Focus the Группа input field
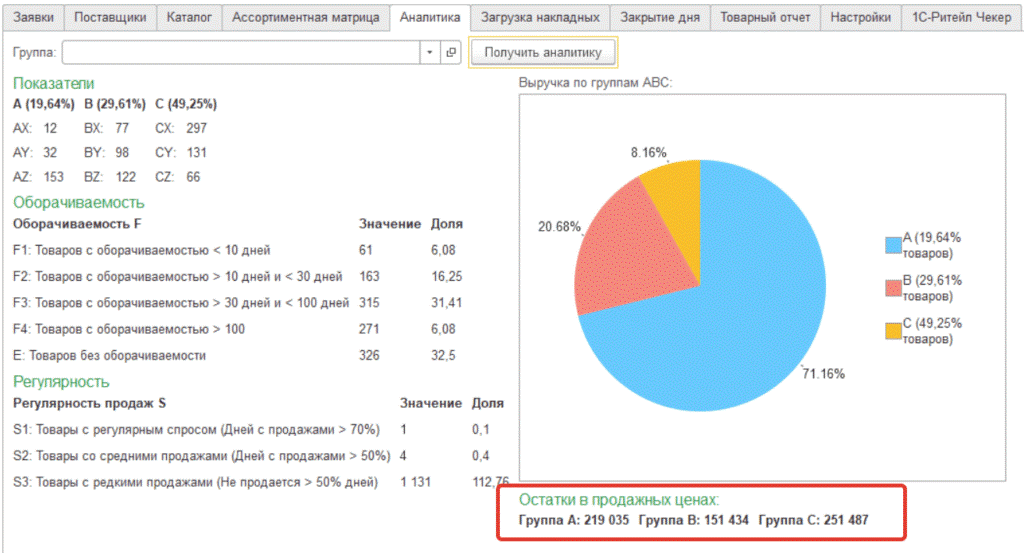1024x553 pixels. pyautogui.click(x=240, y=53)
